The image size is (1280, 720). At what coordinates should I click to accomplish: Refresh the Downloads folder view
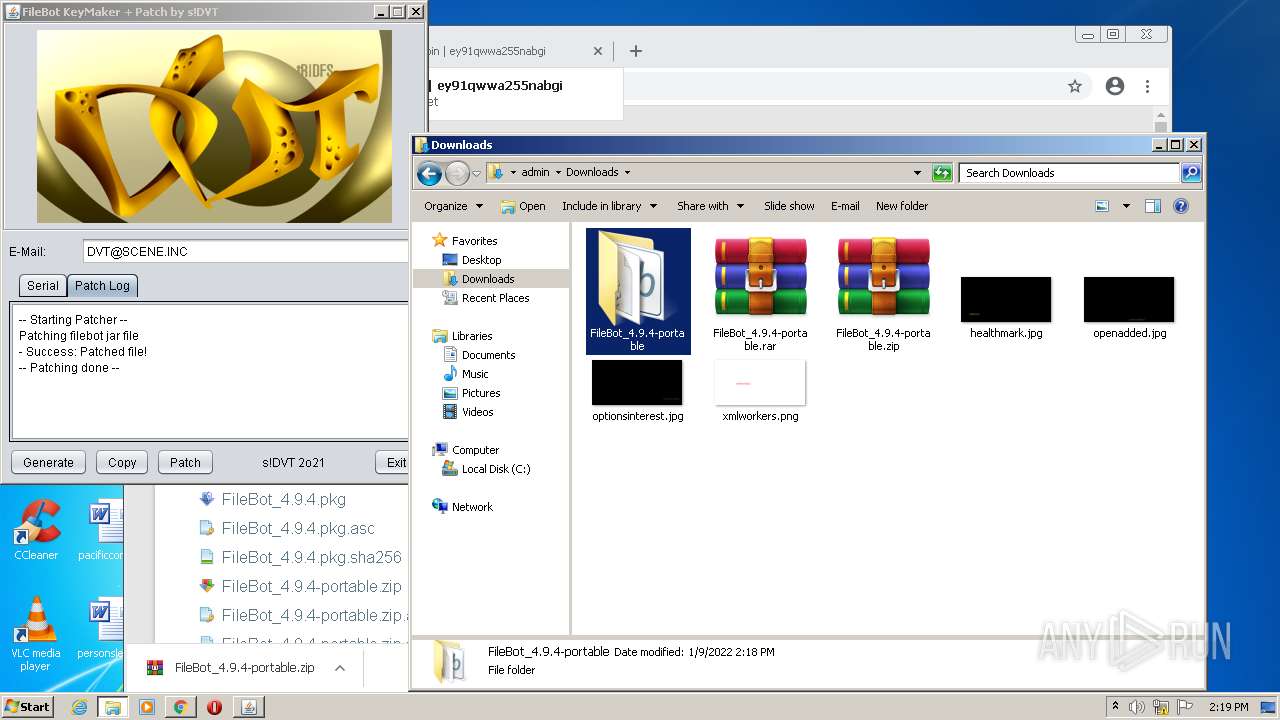point(942,173)
